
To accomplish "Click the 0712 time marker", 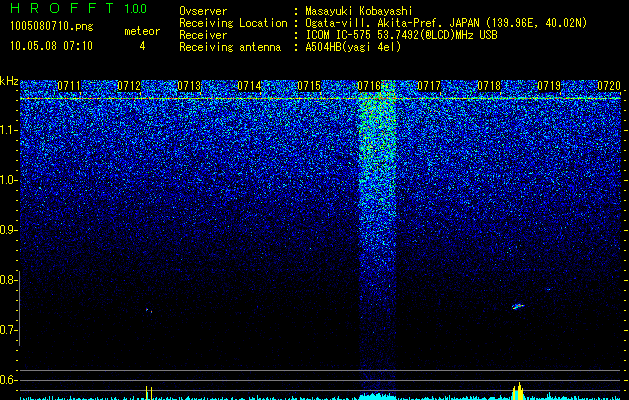I will point(129,86).
